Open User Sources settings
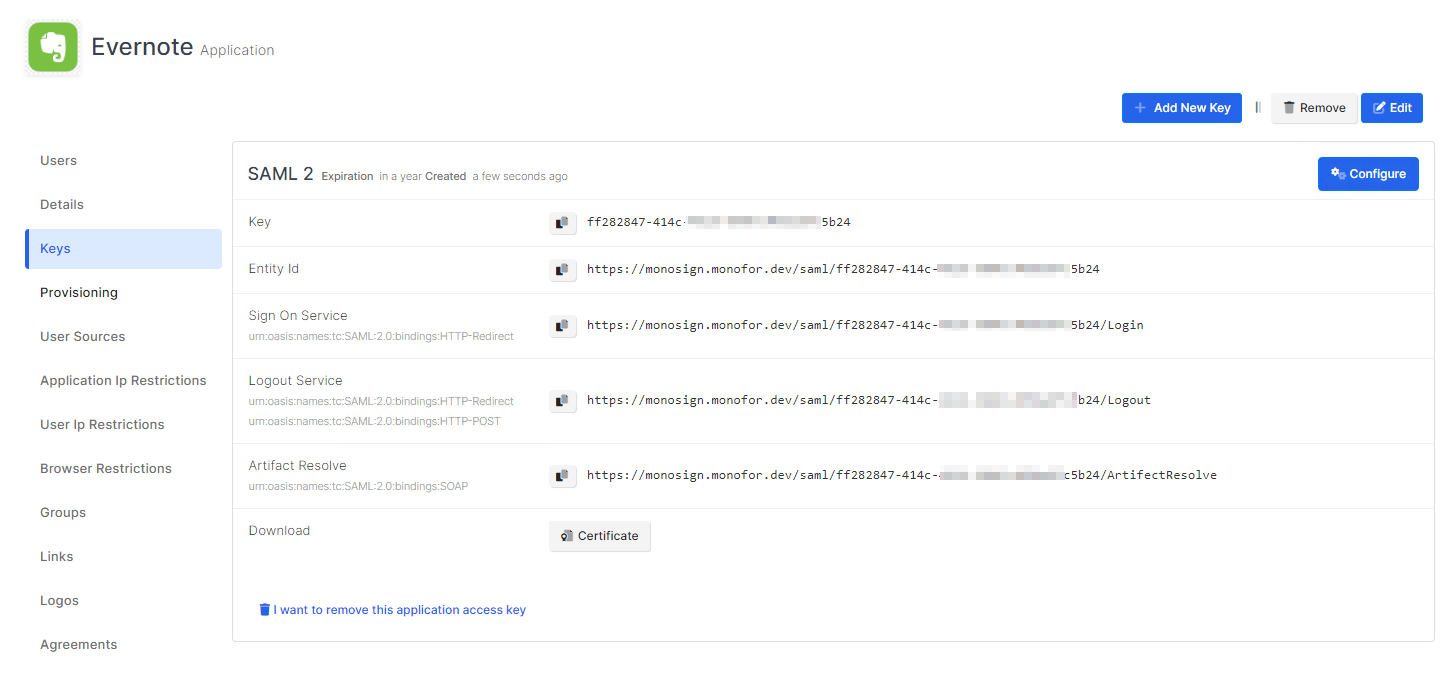 [x=83, y=337]
